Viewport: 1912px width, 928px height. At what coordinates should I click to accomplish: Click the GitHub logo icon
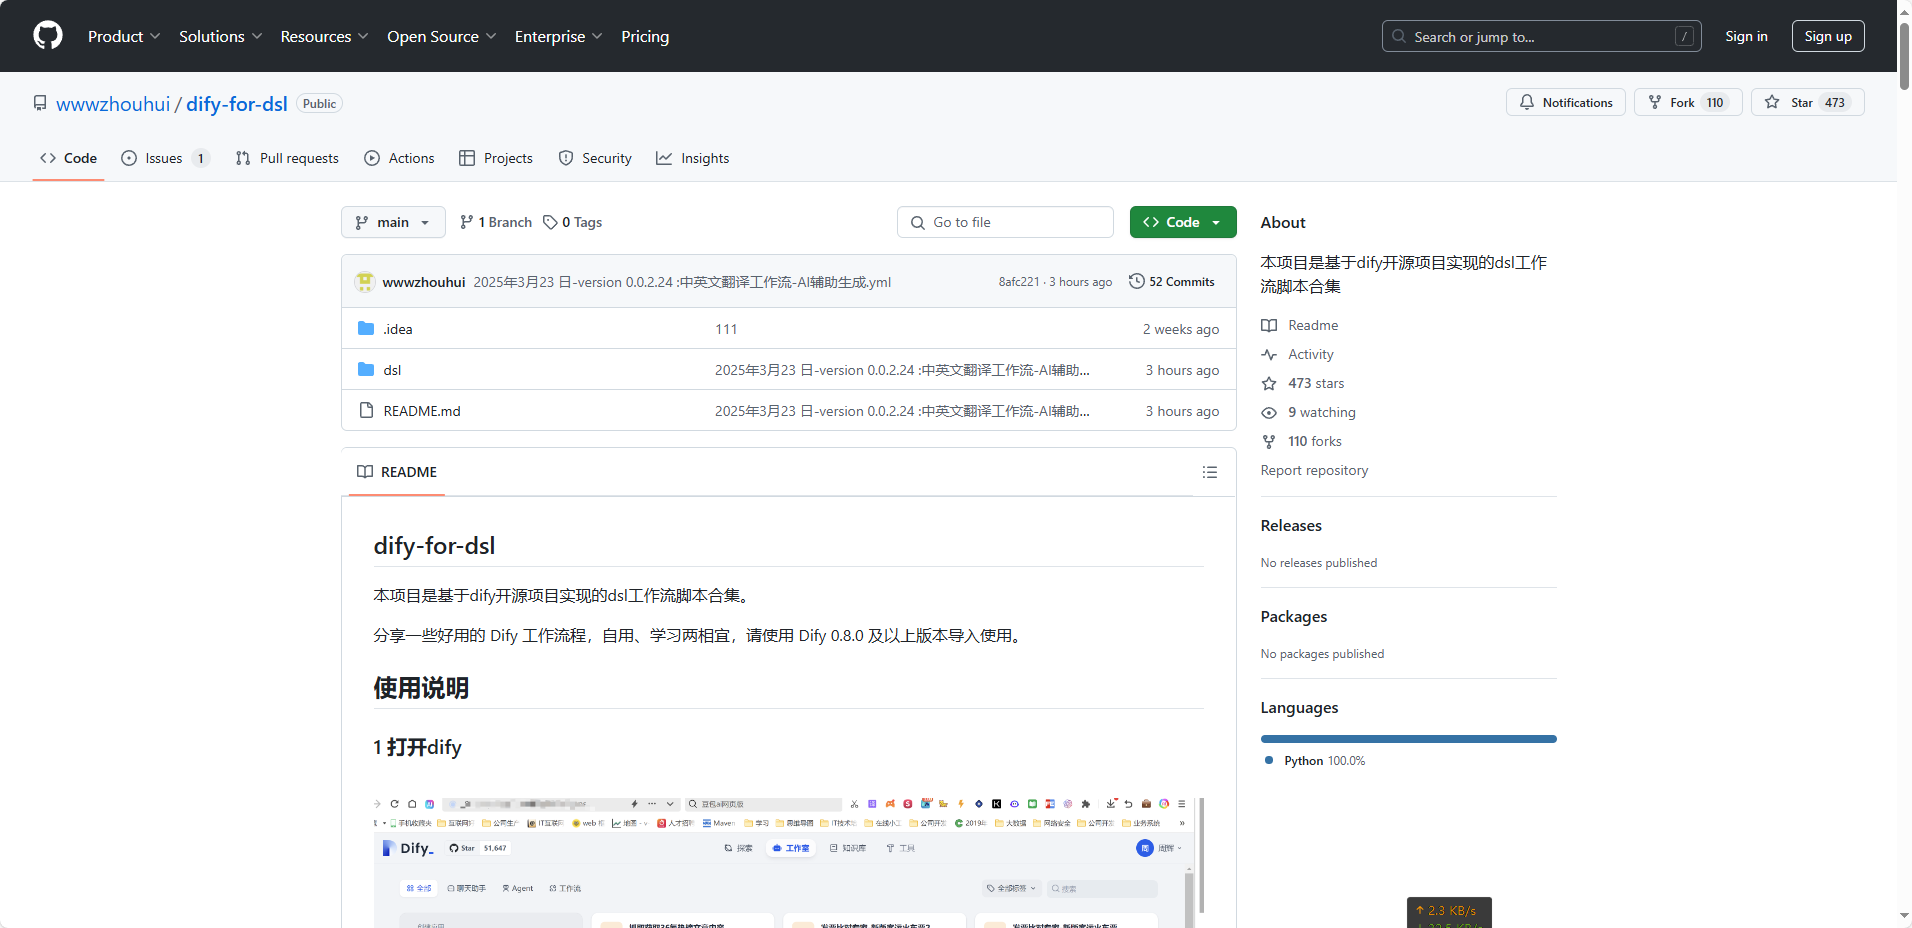coord(48,36)
